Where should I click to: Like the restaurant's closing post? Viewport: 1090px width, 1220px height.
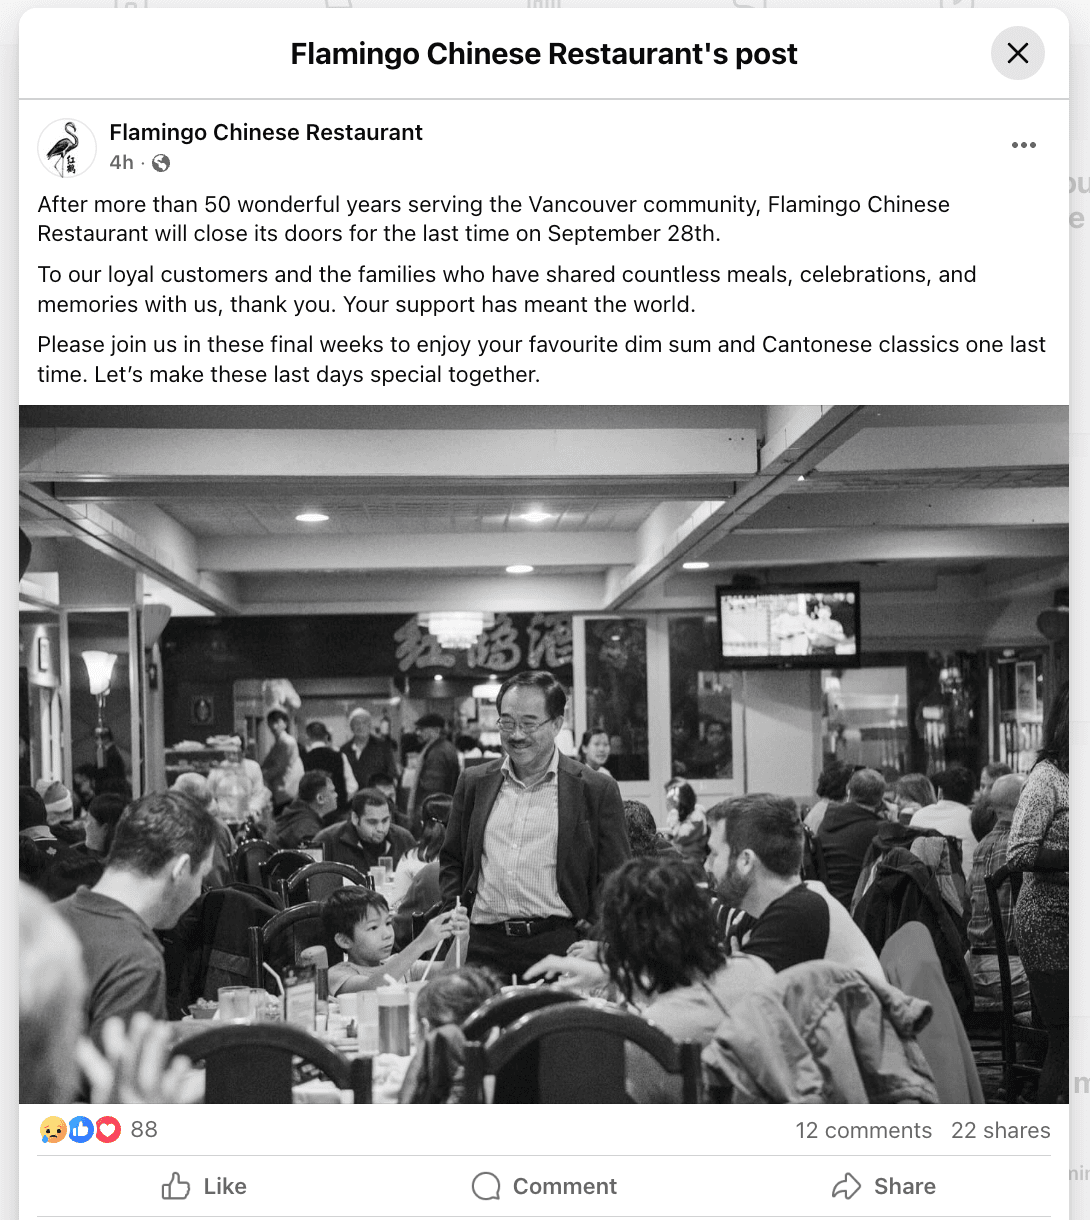pyautogui.click(x=204, y=1186)
